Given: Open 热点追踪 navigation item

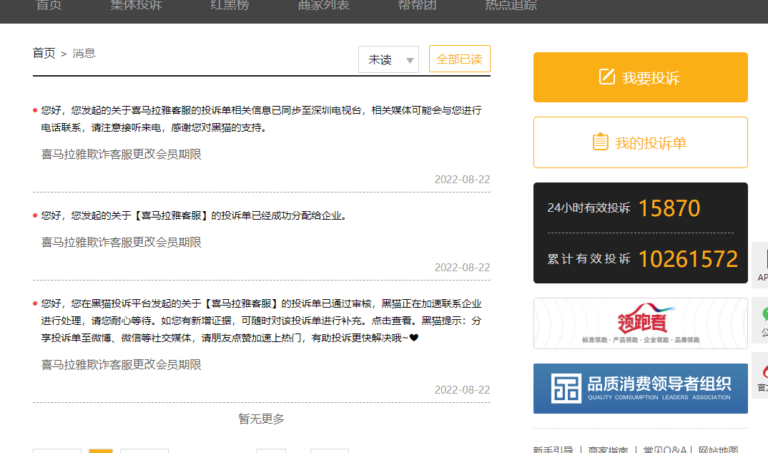Looking at the screenshot, I should tap(510, 5).
